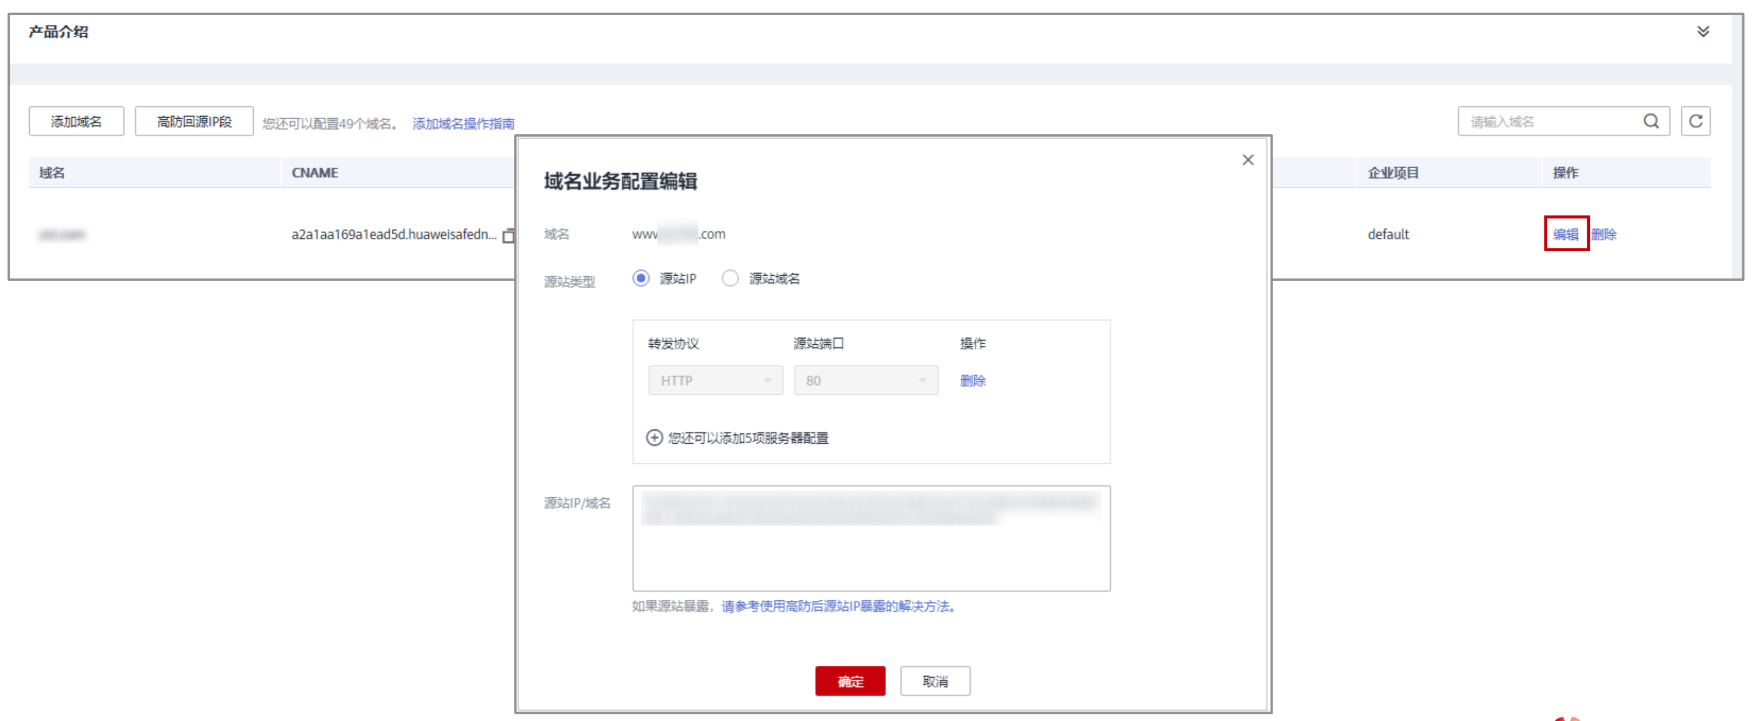Click the 您还可以添加5项服务器配置 text
The height and width of the screenshot is (721, 1752).
click(748, 438)
